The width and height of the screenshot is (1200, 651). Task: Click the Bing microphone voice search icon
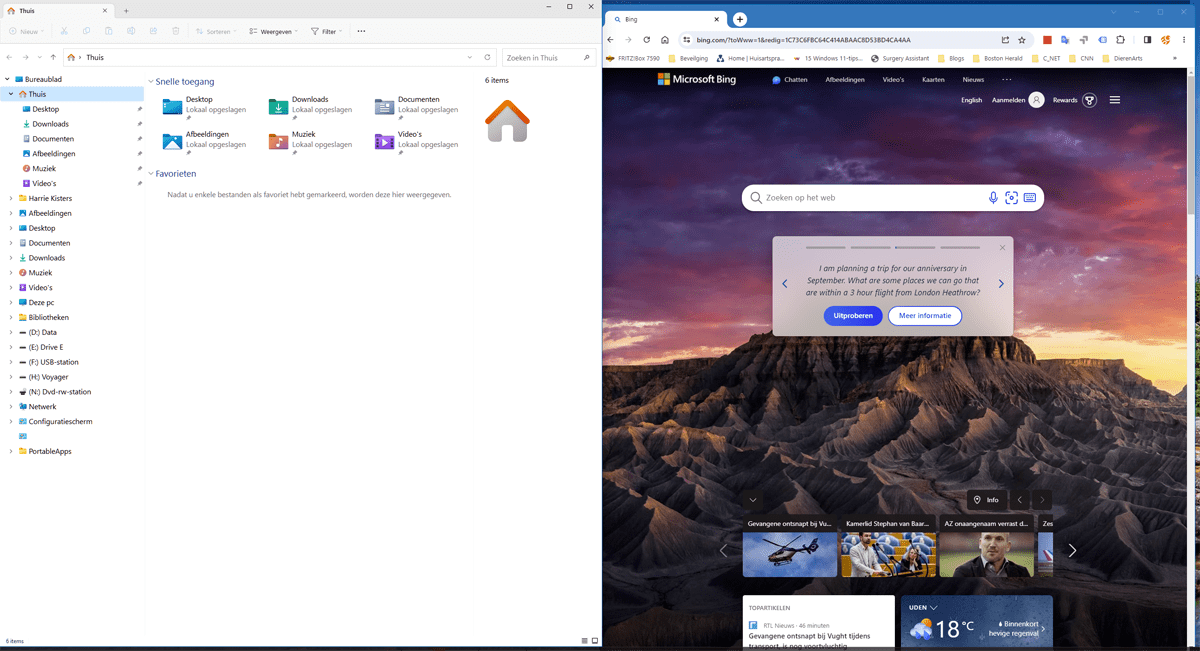993,198
